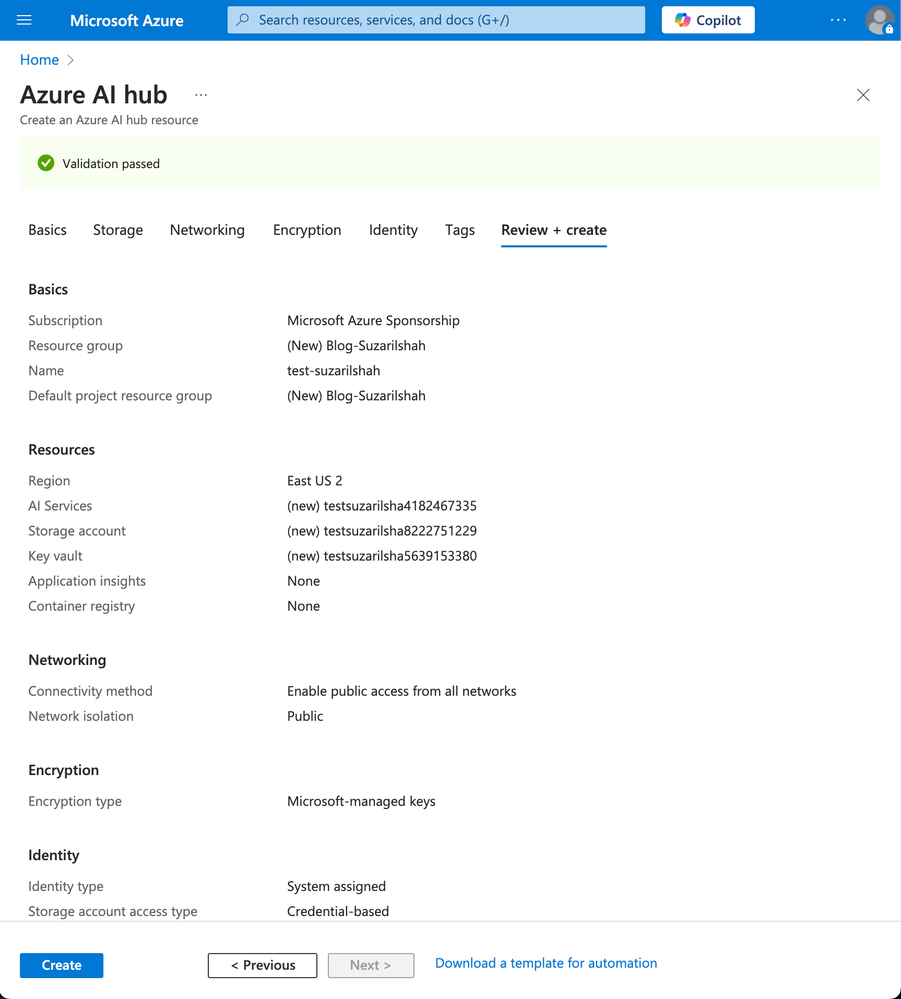Click the 'Key vault' field label
This screenshot has height=999, width=901.
[55, 556]
